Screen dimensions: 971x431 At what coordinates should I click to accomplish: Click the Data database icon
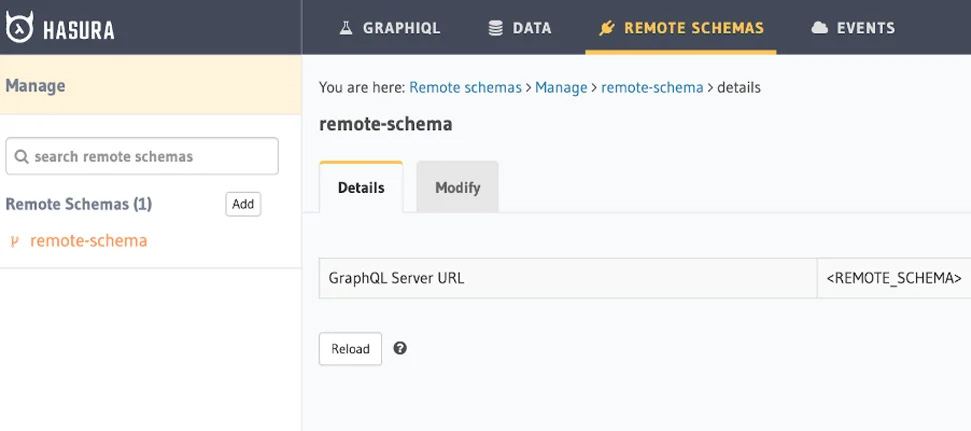pos(495,28)
